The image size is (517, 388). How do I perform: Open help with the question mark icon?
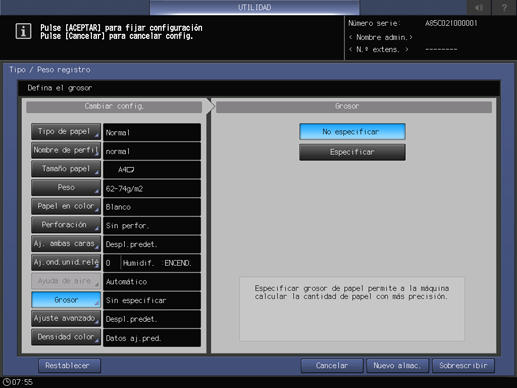point(504,7)
